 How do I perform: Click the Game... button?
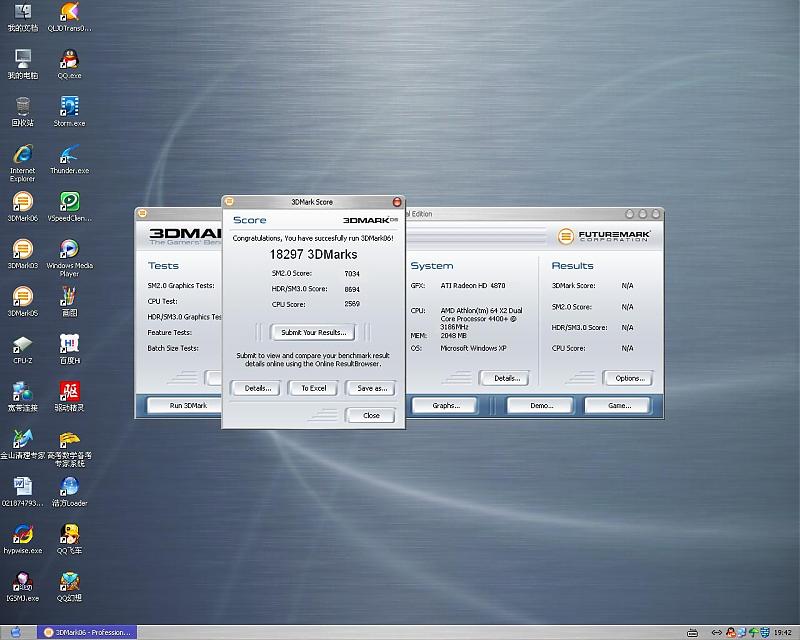(x=619, y=405)
